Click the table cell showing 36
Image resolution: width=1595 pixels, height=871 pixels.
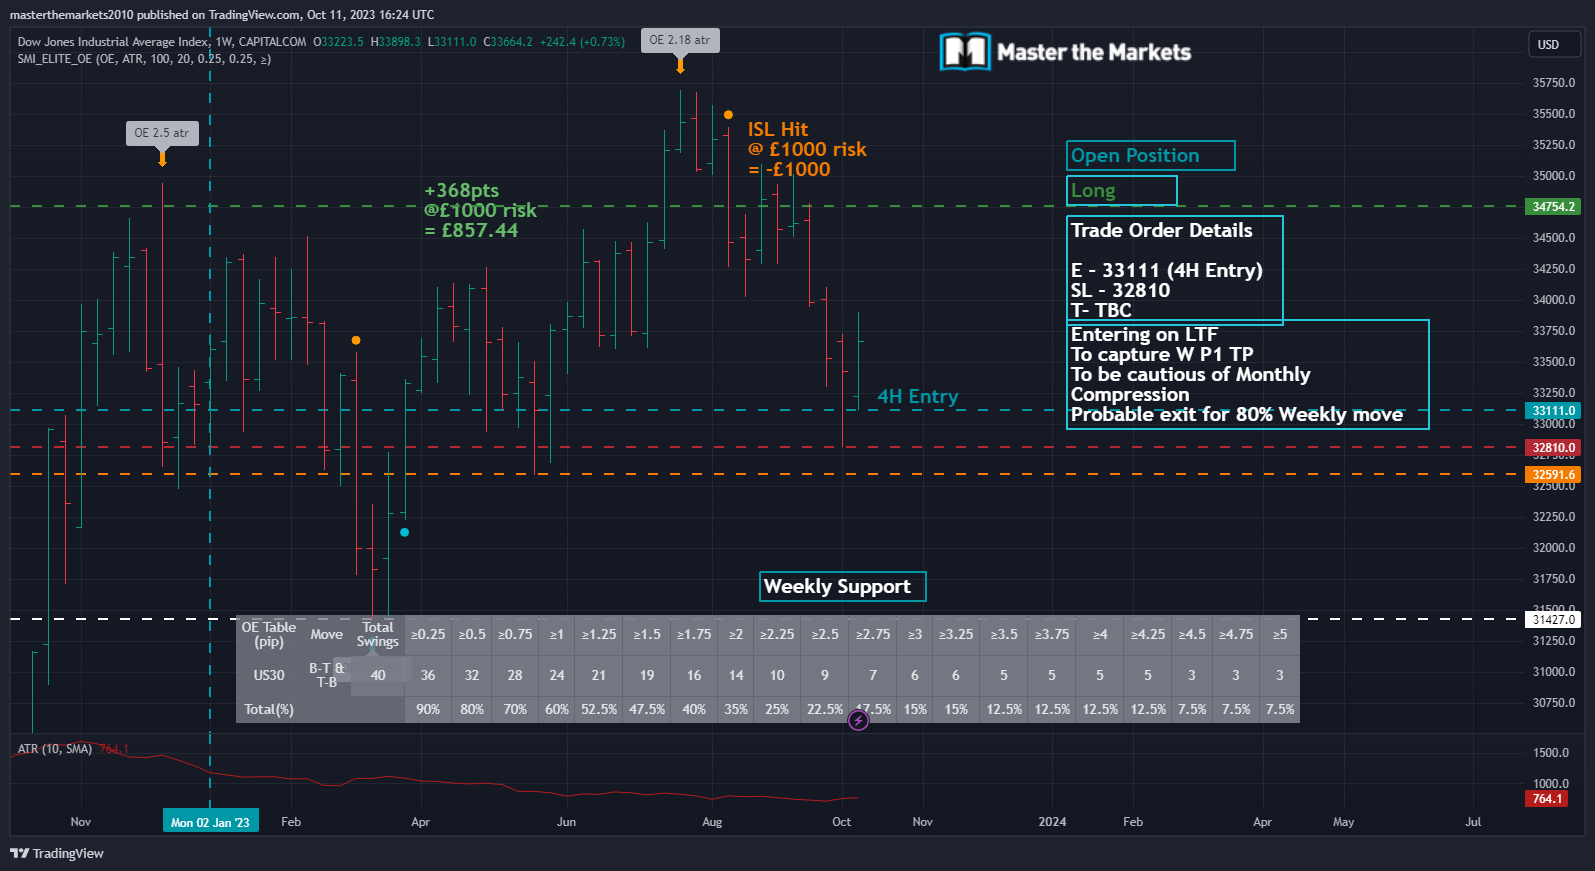click(428, 676)
